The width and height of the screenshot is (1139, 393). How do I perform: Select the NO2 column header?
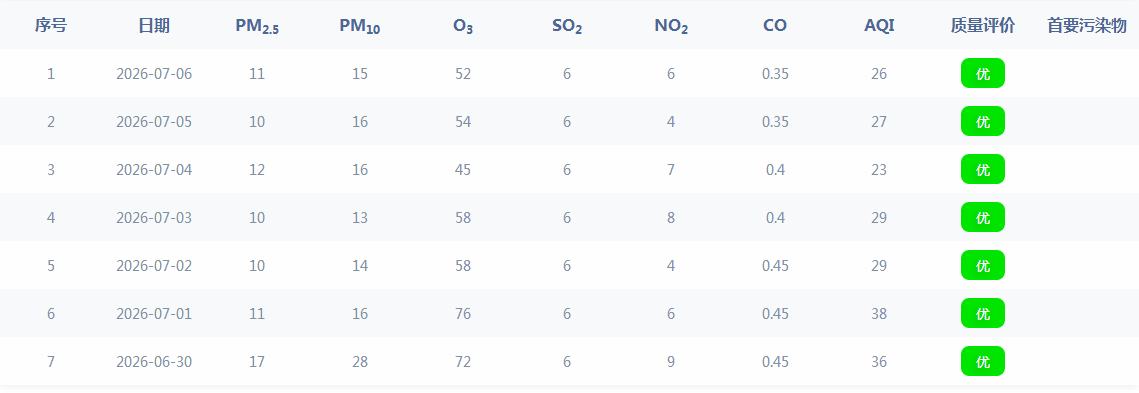click(x=670, y=27)
